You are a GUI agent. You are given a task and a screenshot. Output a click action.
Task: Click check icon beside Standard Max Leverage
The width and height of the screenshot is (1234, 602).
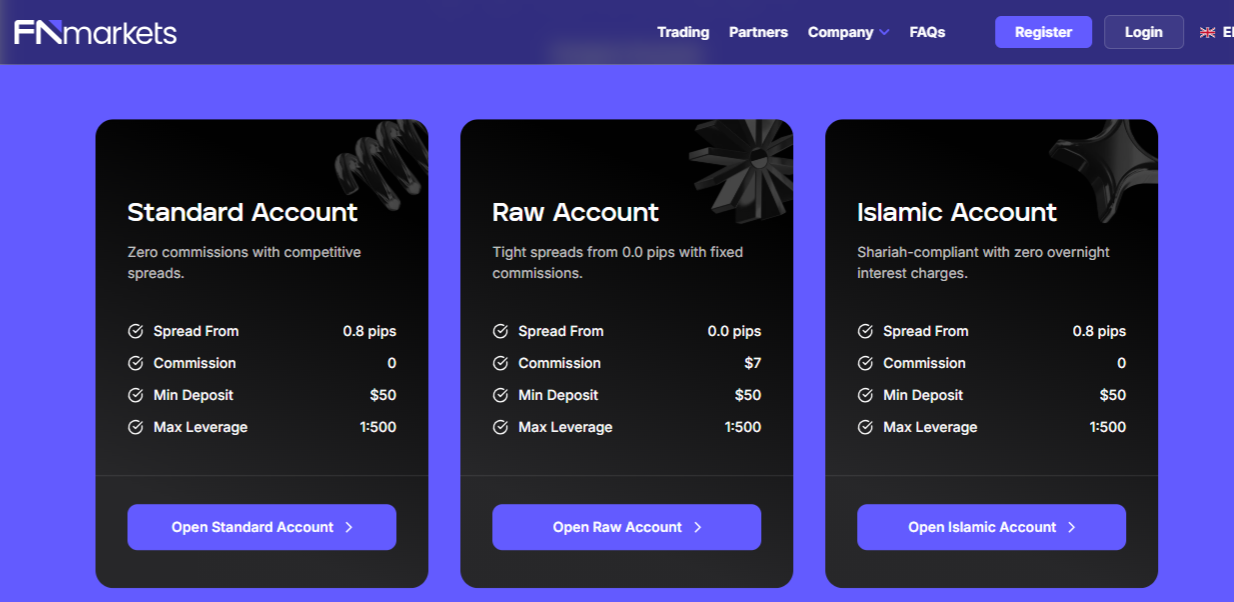coord(136,427)
